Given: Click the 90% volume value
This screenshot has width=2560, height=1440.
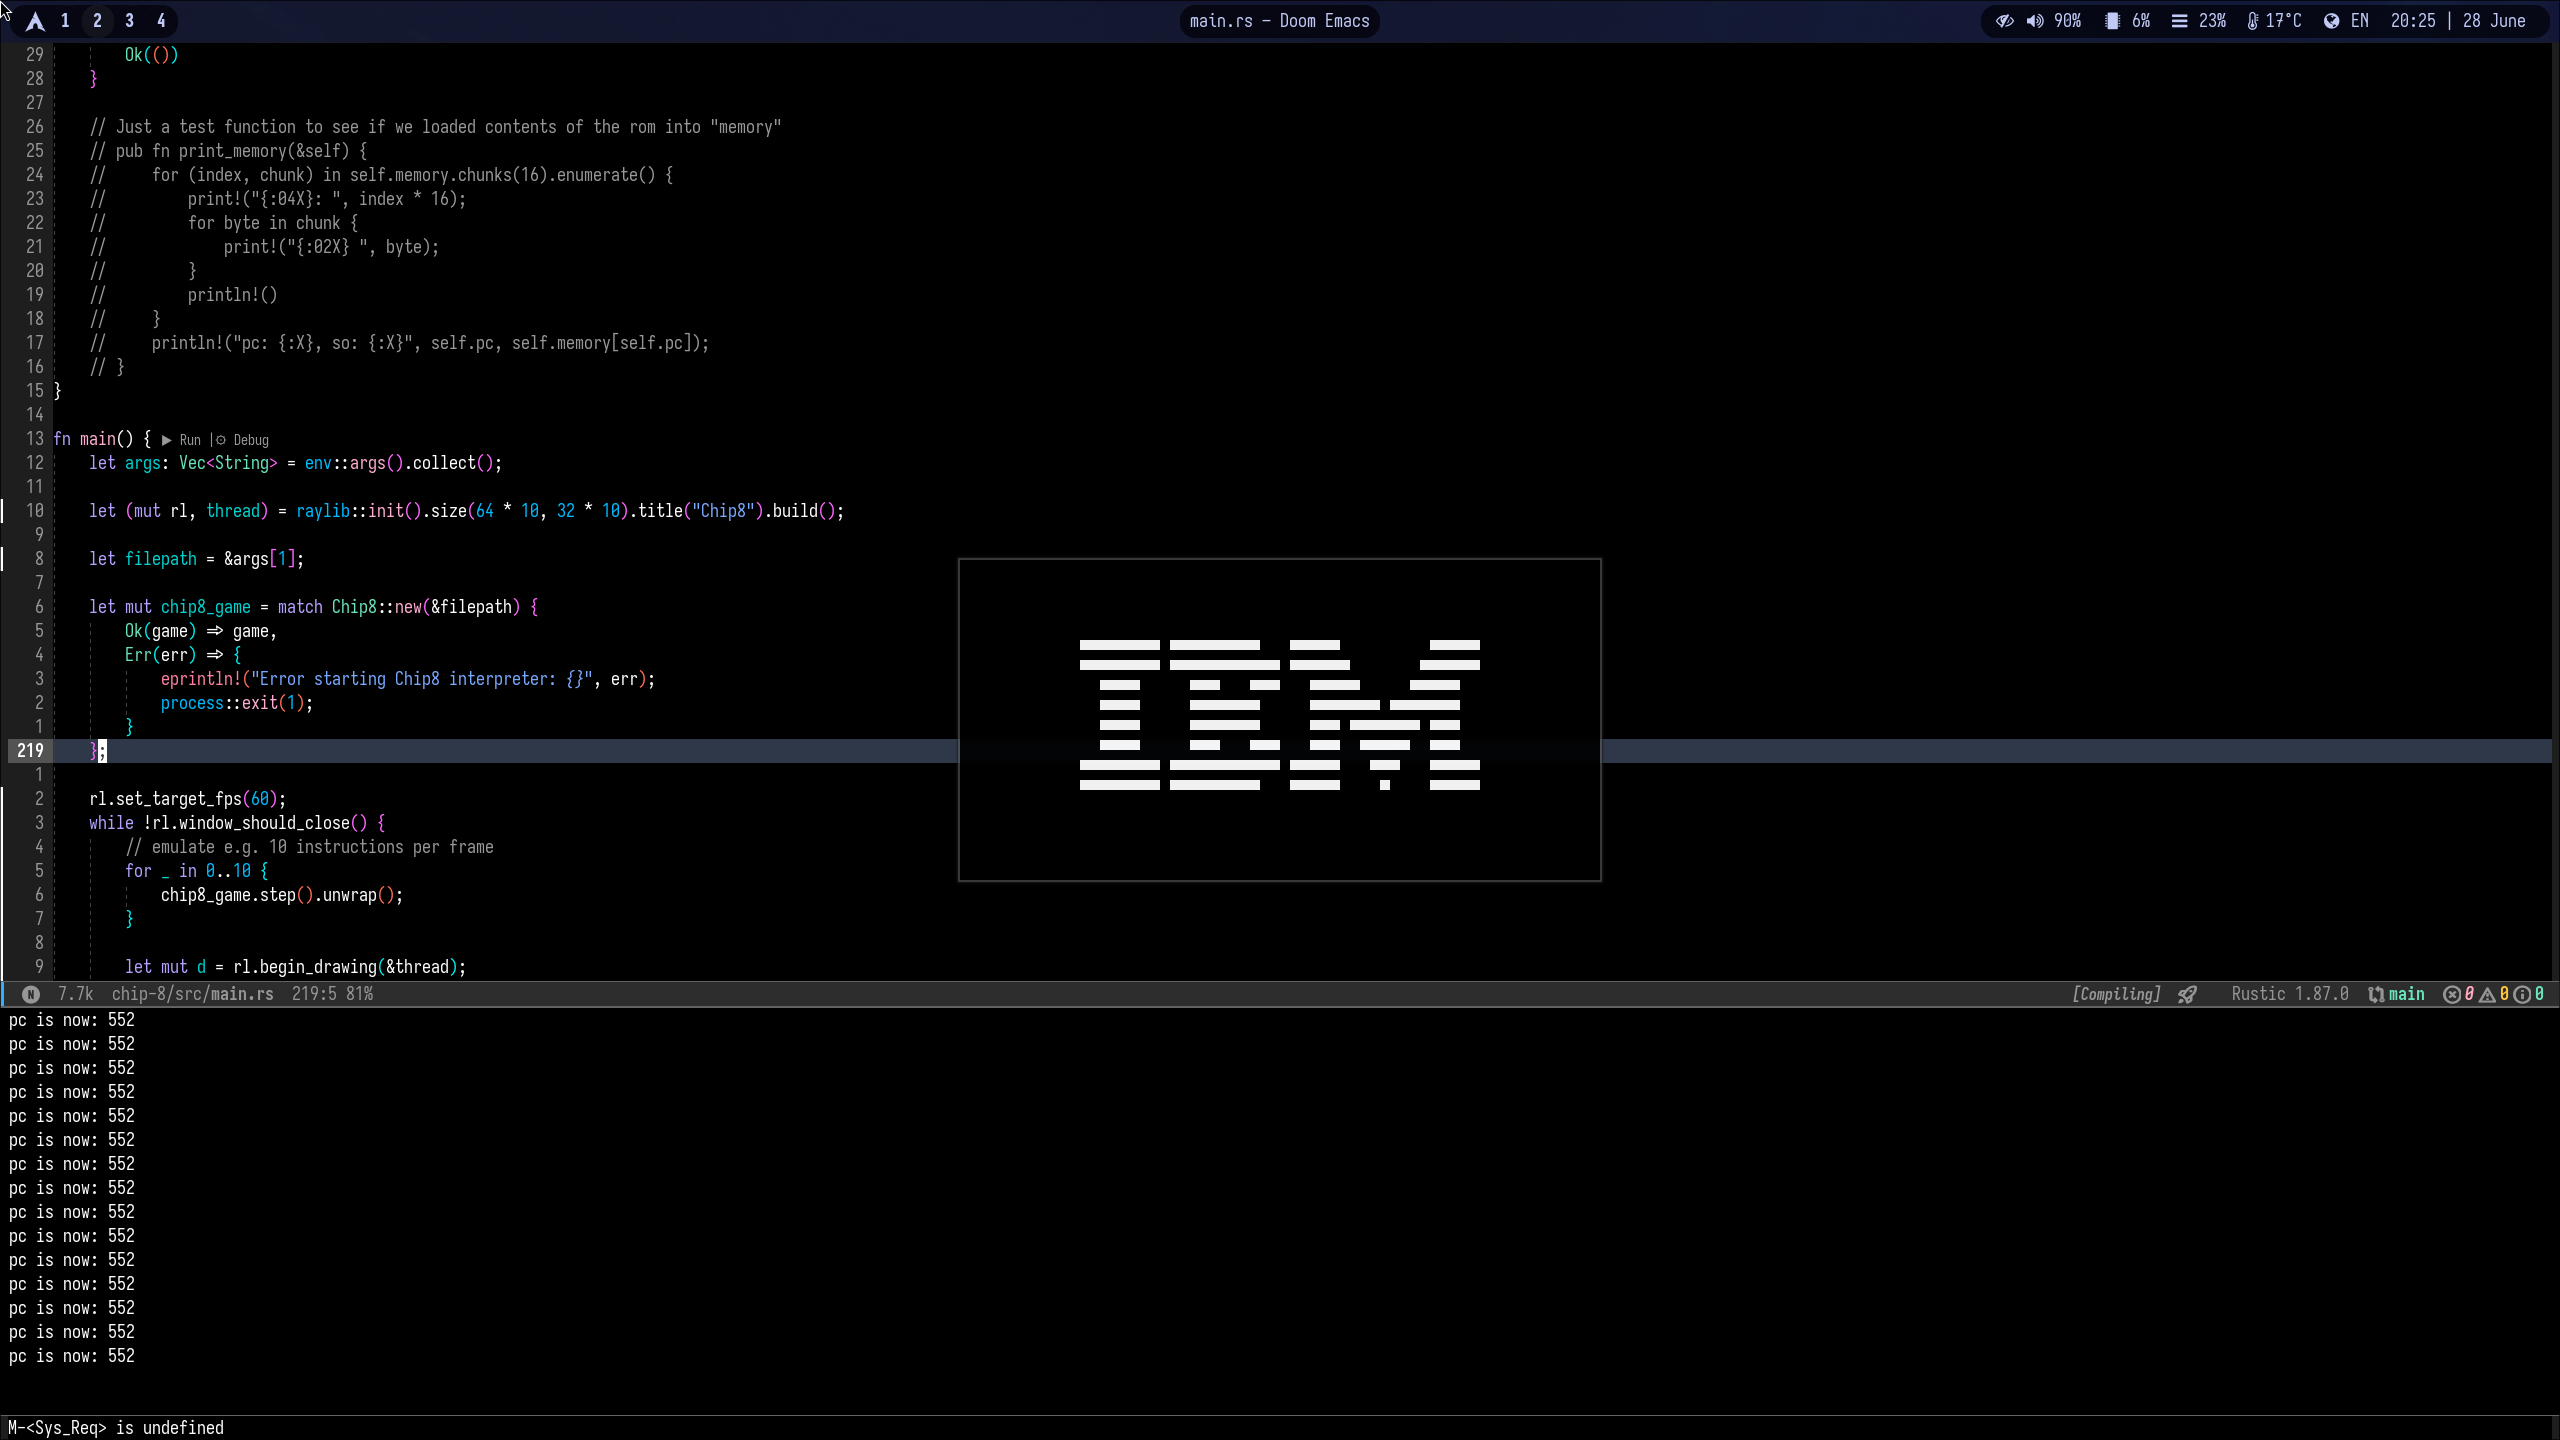Looking at the screenshot, I should (2067, 21).
